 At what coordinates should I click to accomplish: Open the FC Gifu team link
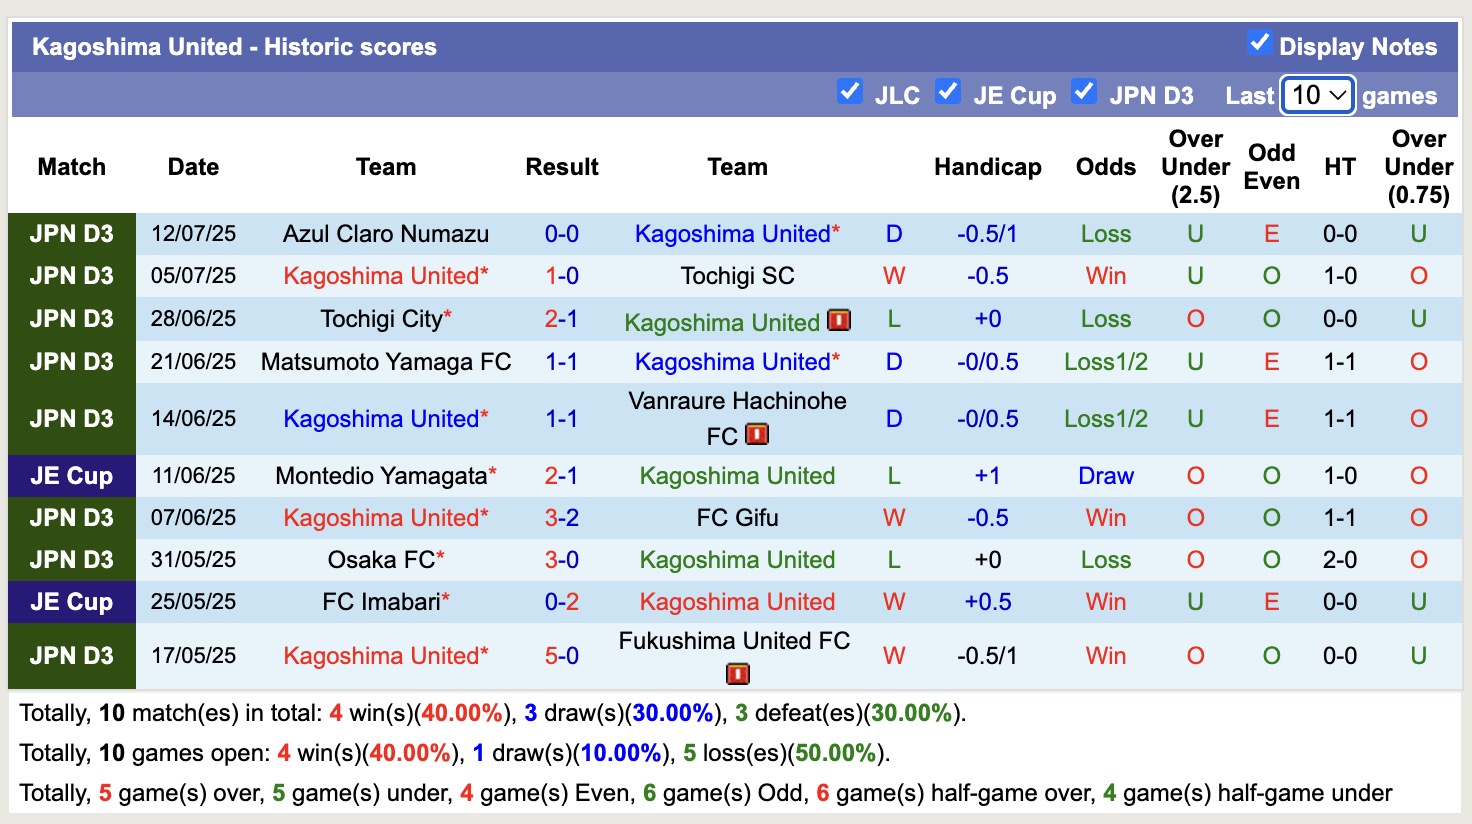737,517
